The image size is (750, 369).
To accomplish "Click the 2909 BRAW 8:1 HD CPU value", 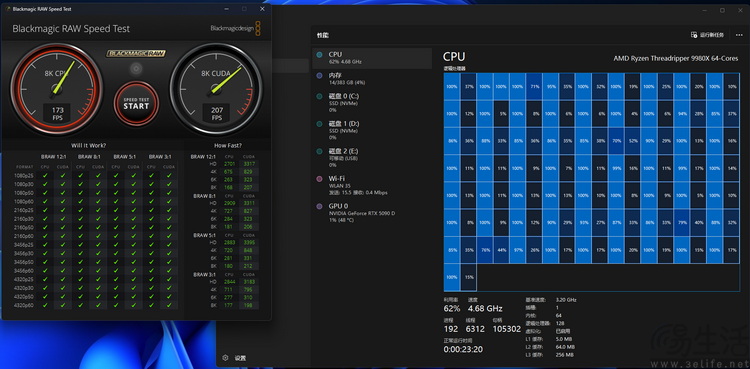I will pos(230,203).
